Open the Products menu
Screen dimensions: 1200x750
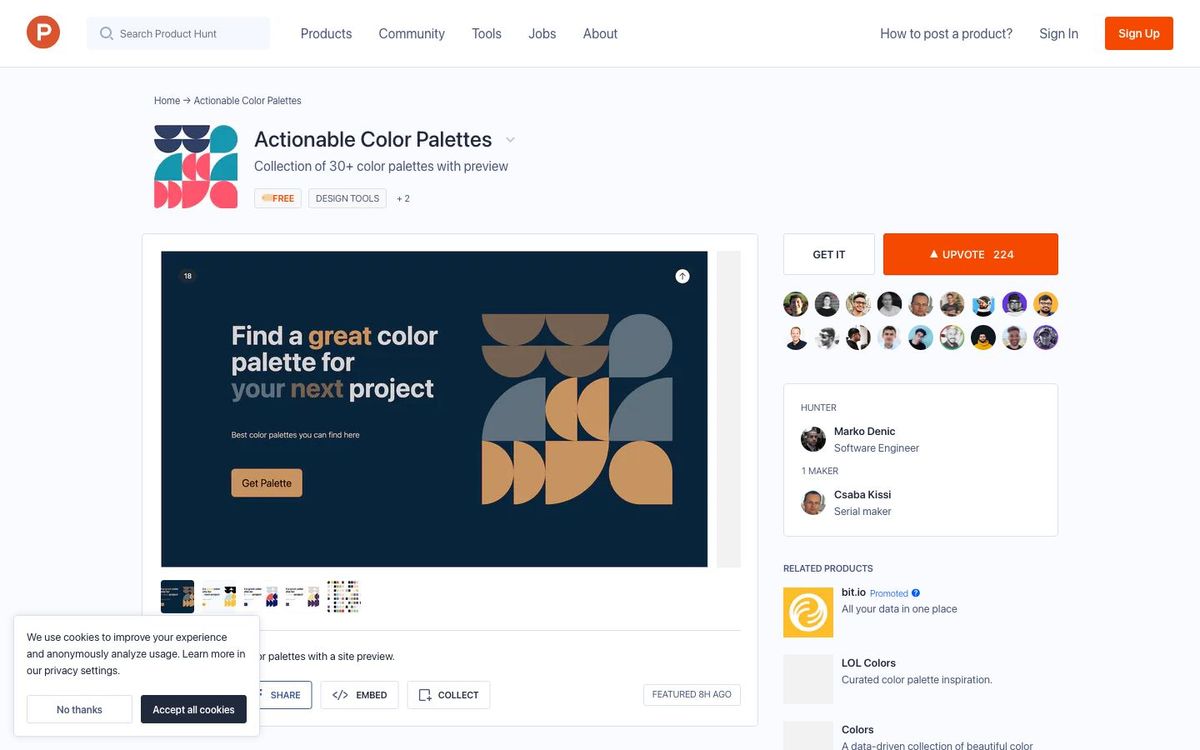click(326, 33)
